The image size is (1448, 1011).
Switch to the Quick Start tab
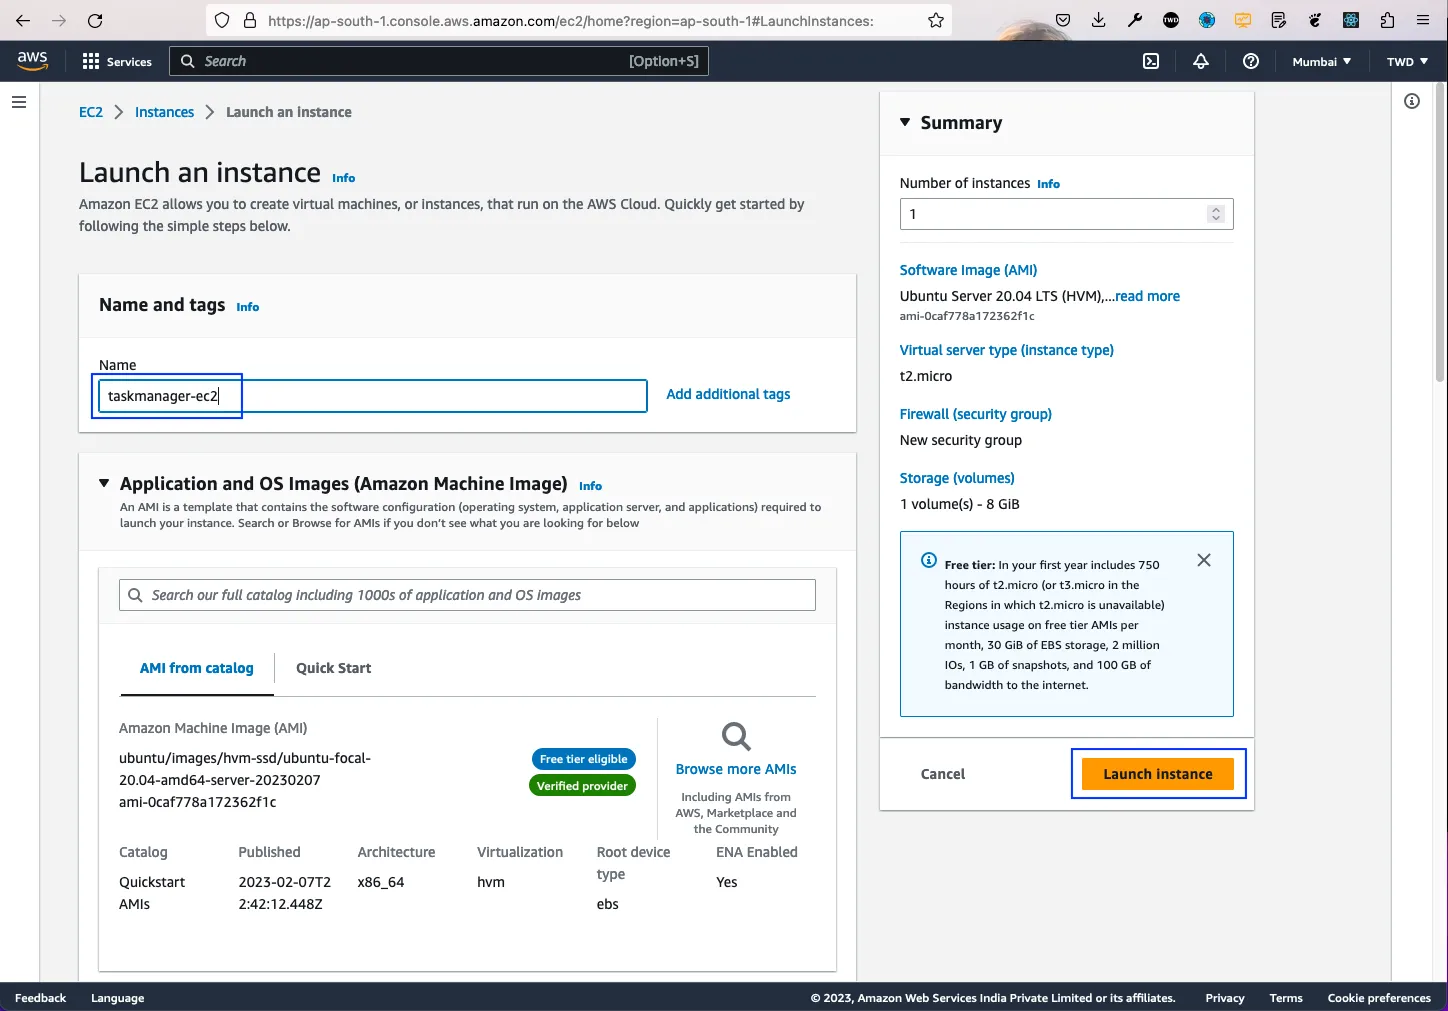click(334, 668)
